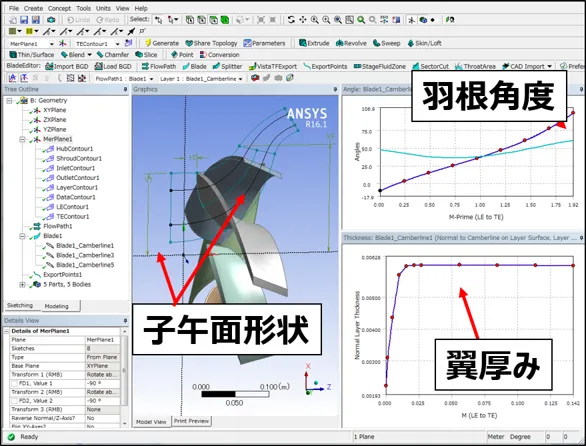
Task: Click Load BGD in BladeEditor toolbar
Action: coord(113,66)
